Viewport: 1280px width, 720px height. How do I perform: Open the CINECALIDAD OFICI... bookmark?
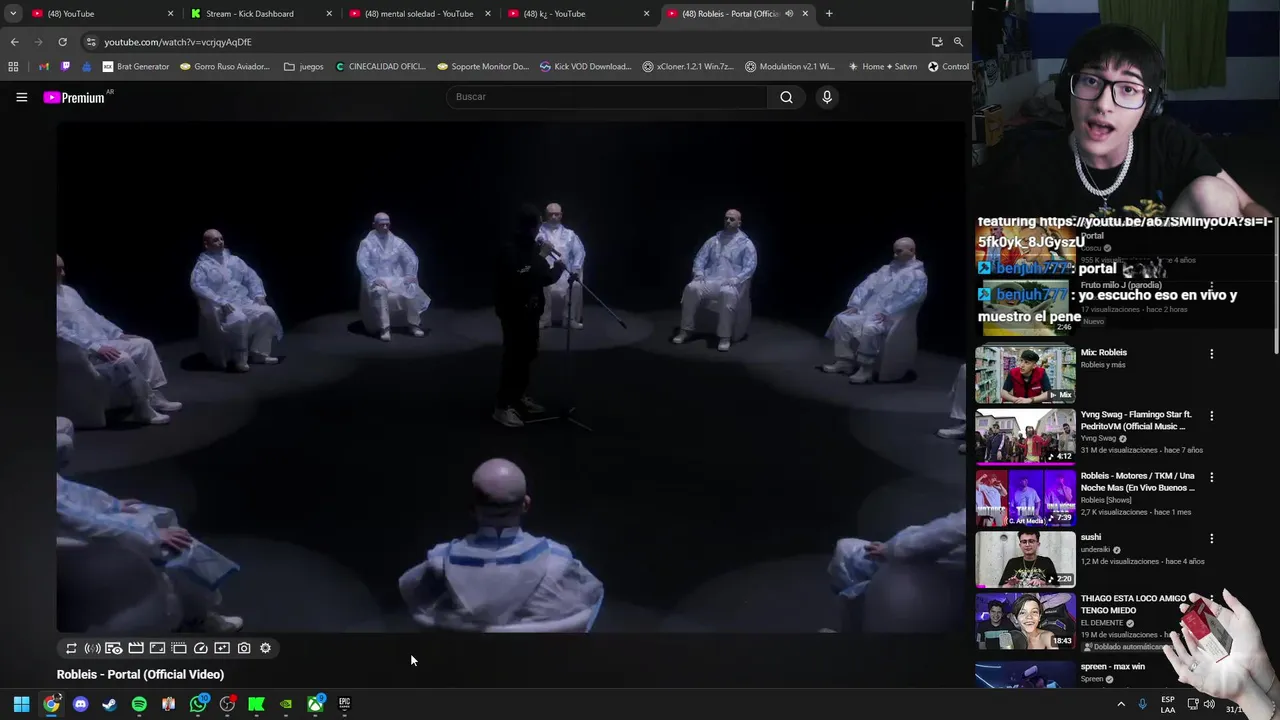380,67
